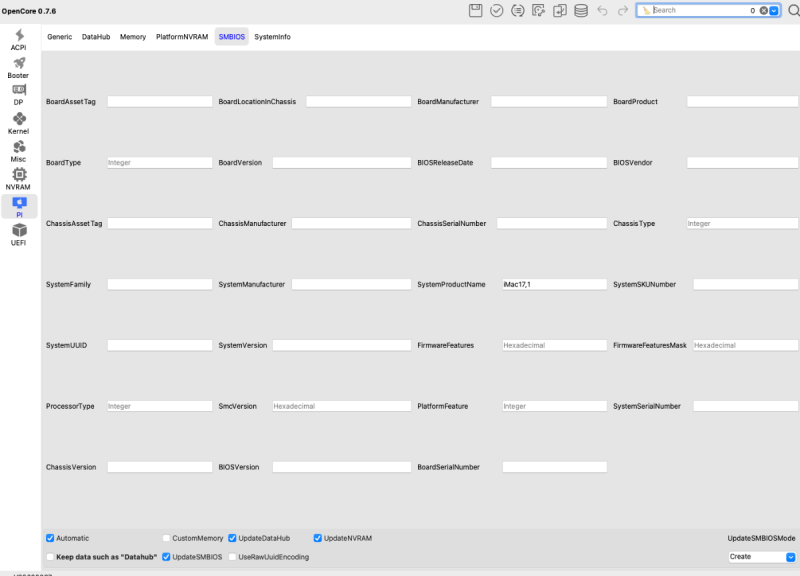This screenshot has width=800, height=576.
Task: Click the BoardLocationInChassis input field
Action: (x=358, y=102)
